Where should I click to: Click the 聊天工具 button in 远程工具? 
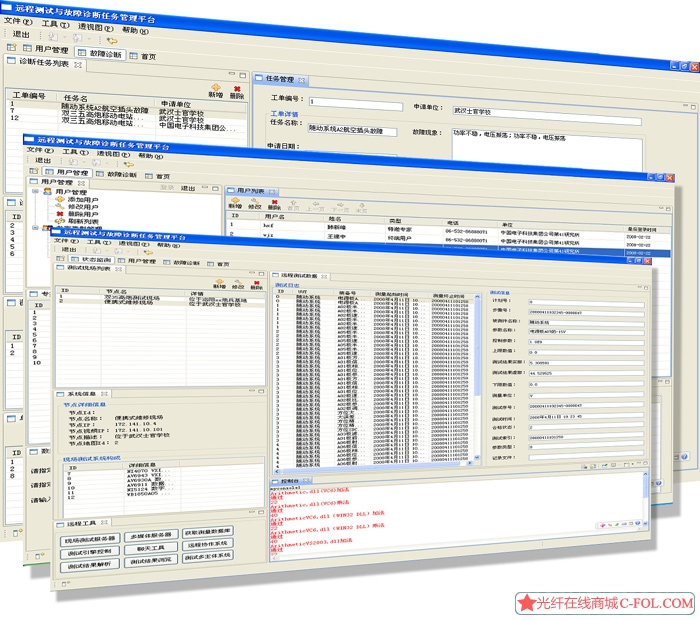pyautogui.click(x=151, y=548)
